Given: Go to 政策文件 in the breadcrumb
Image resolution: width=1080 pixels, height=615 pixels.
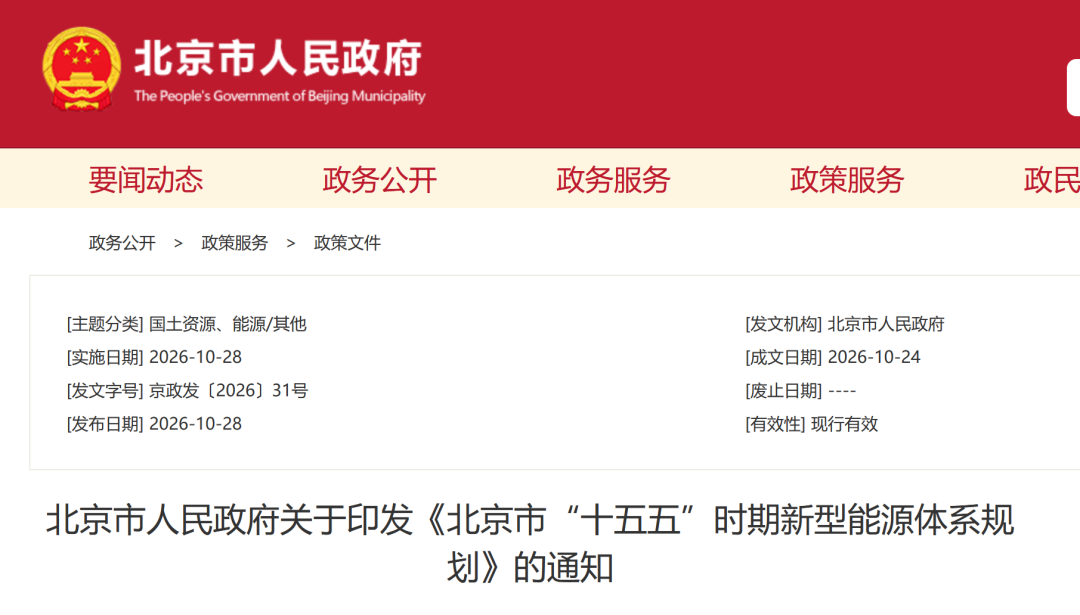Looking at the screenshot, I should click(347, 243).
